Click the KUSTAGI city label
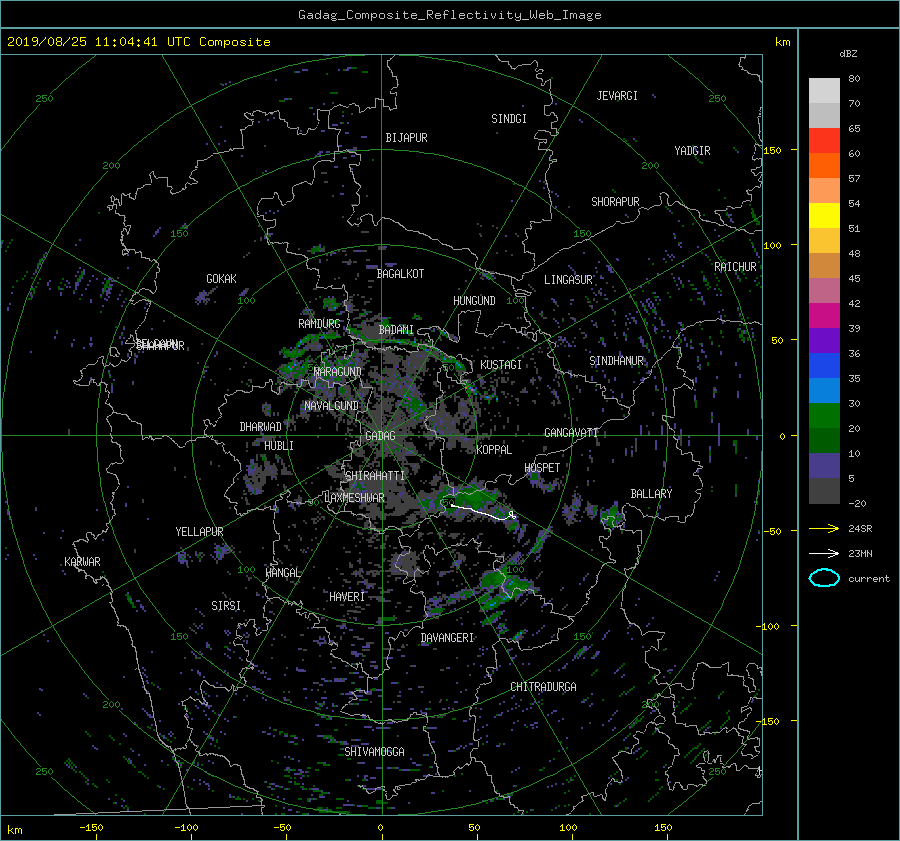Screen dimensions: 900x841 tap(501, 365)
